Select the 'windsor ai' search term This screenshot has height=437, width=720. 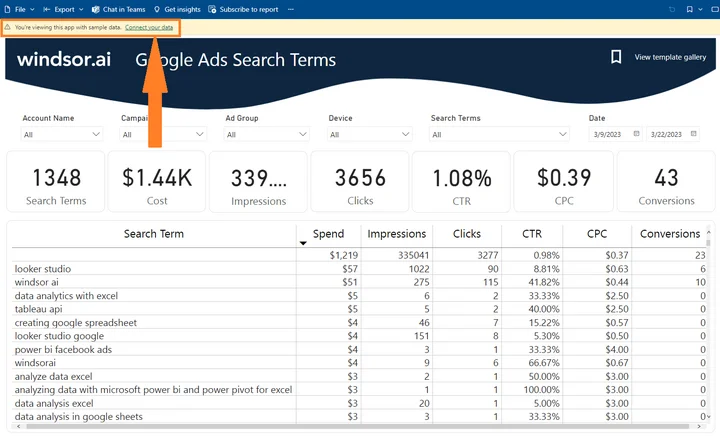(37, 282)
